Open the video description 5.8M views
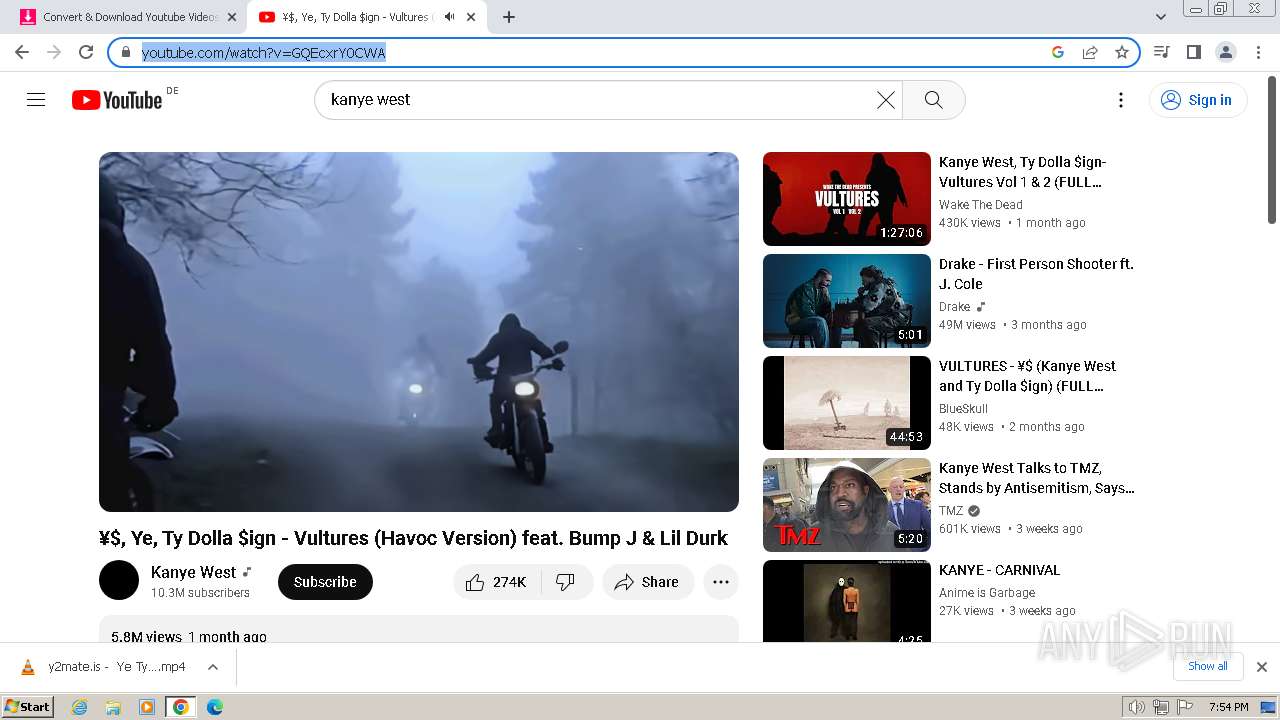Viewport: 1280px width, 720px height. (x=419, y=629)
